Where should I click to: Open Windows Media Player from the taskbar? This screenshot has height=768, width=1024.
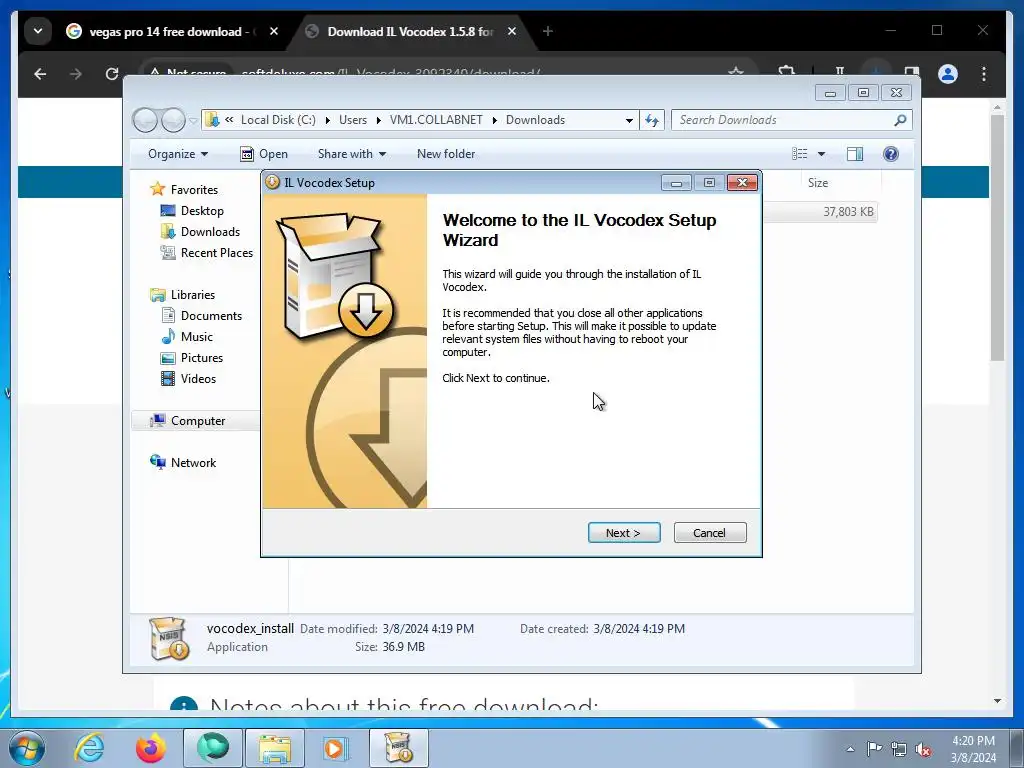click(x=336, y=748)
